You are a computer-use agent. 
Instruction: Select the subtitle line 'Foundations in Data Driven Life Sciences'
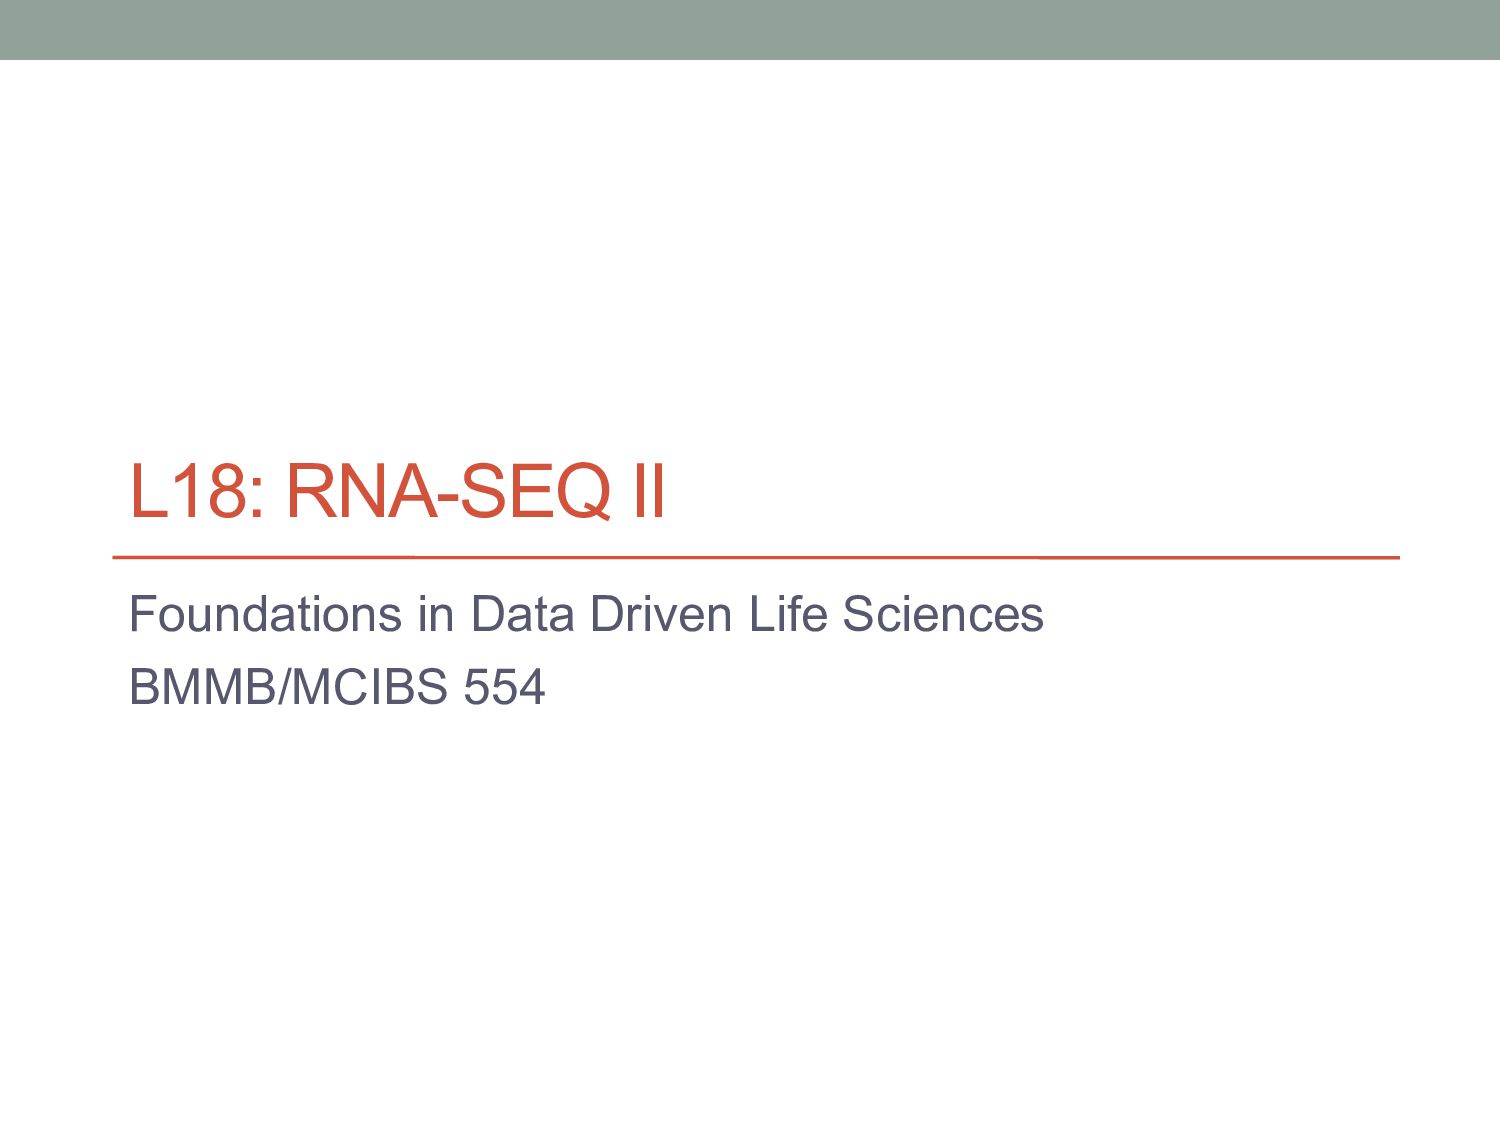(x=586, y=614)
